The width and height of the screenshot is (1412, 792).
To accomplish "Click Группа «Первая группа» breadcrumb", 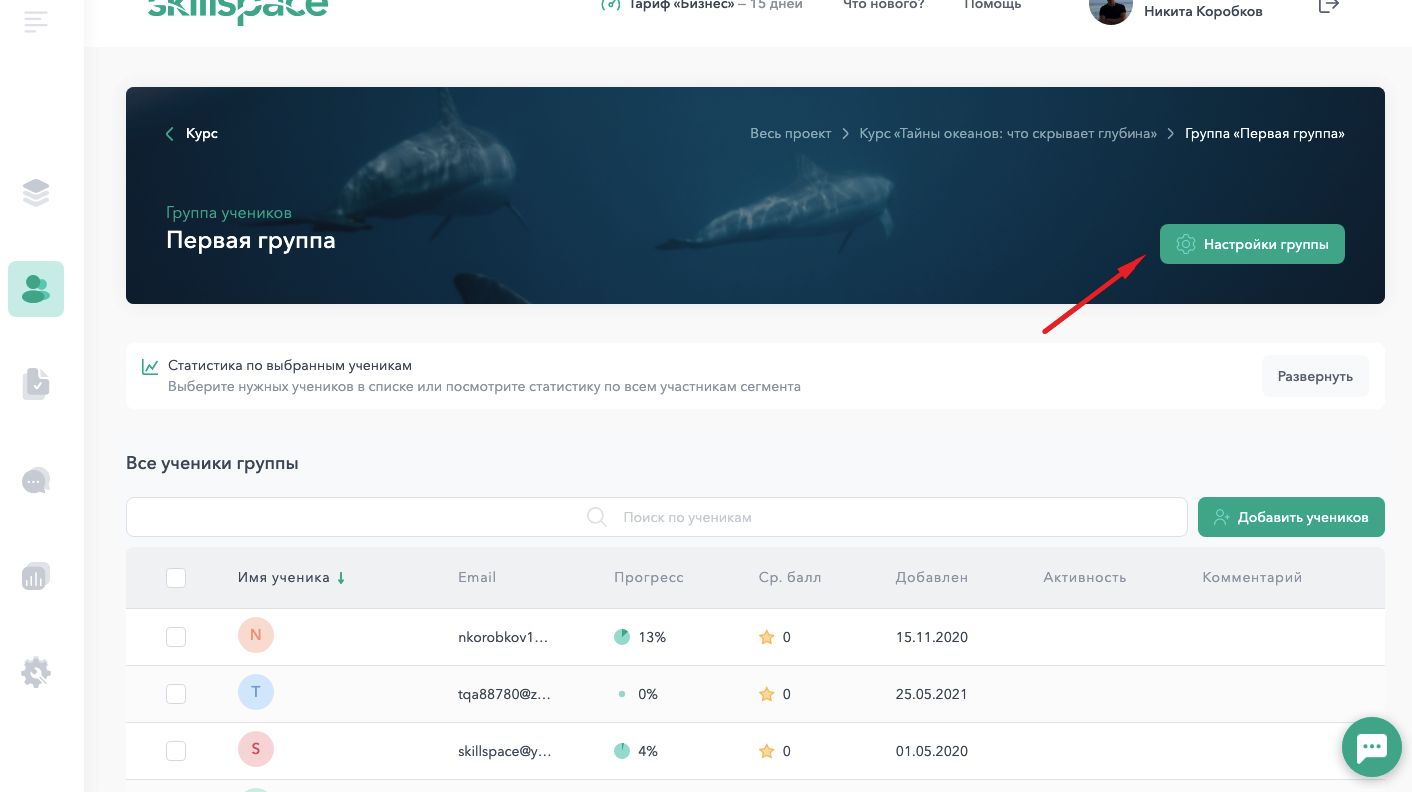I will coord(1265,134).
